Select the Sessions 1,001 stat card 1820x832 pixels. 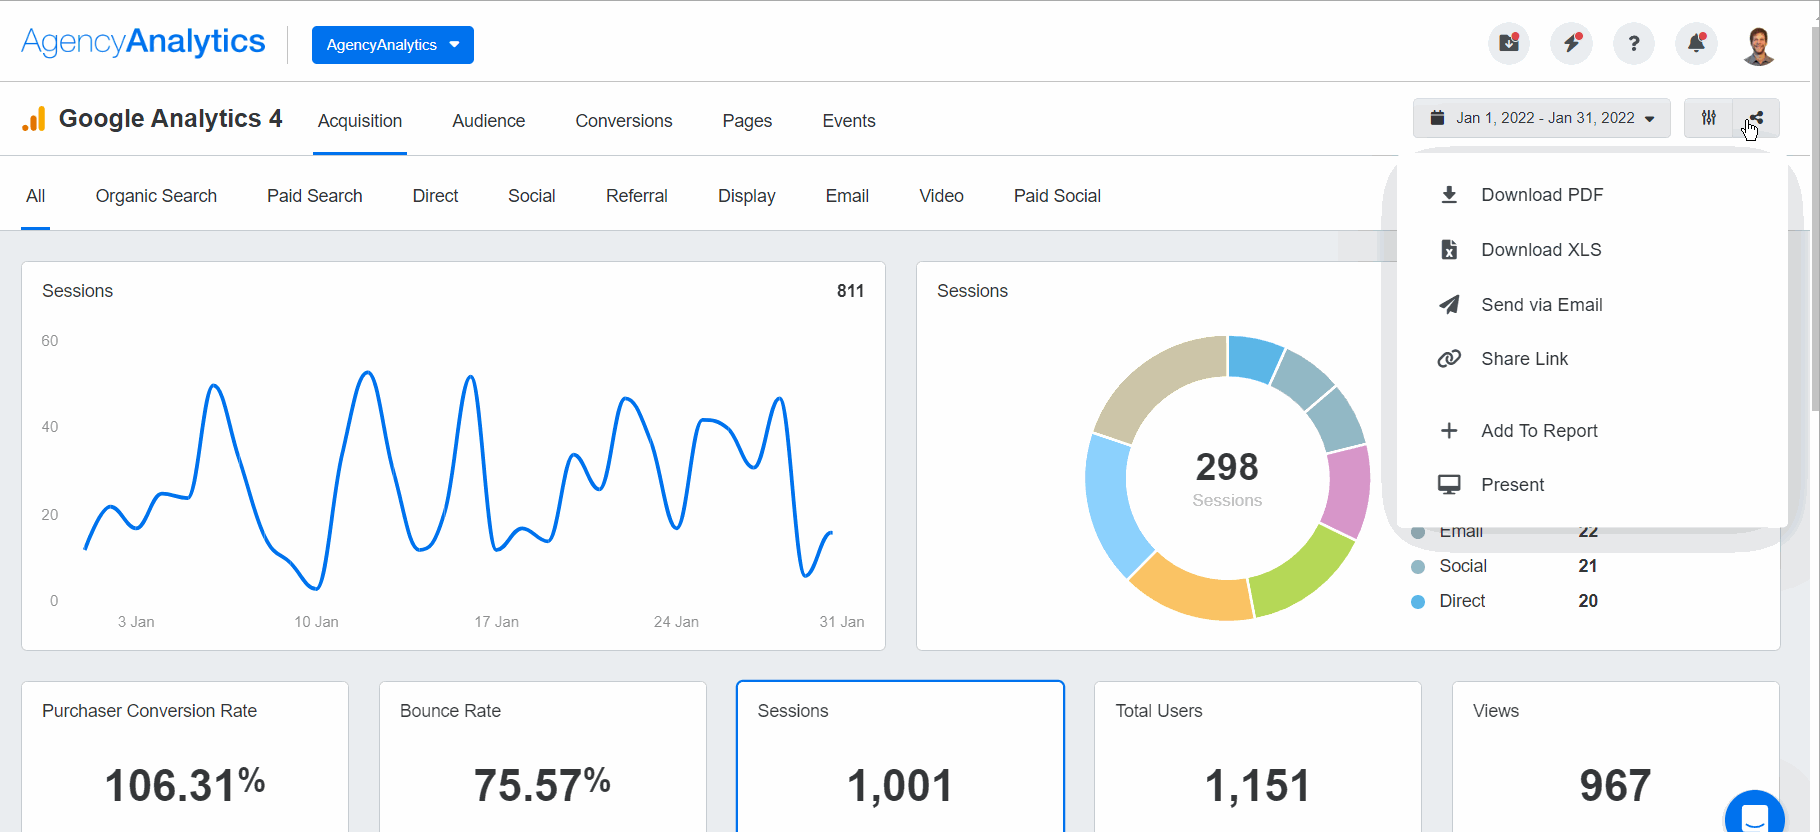click(900, 757)
